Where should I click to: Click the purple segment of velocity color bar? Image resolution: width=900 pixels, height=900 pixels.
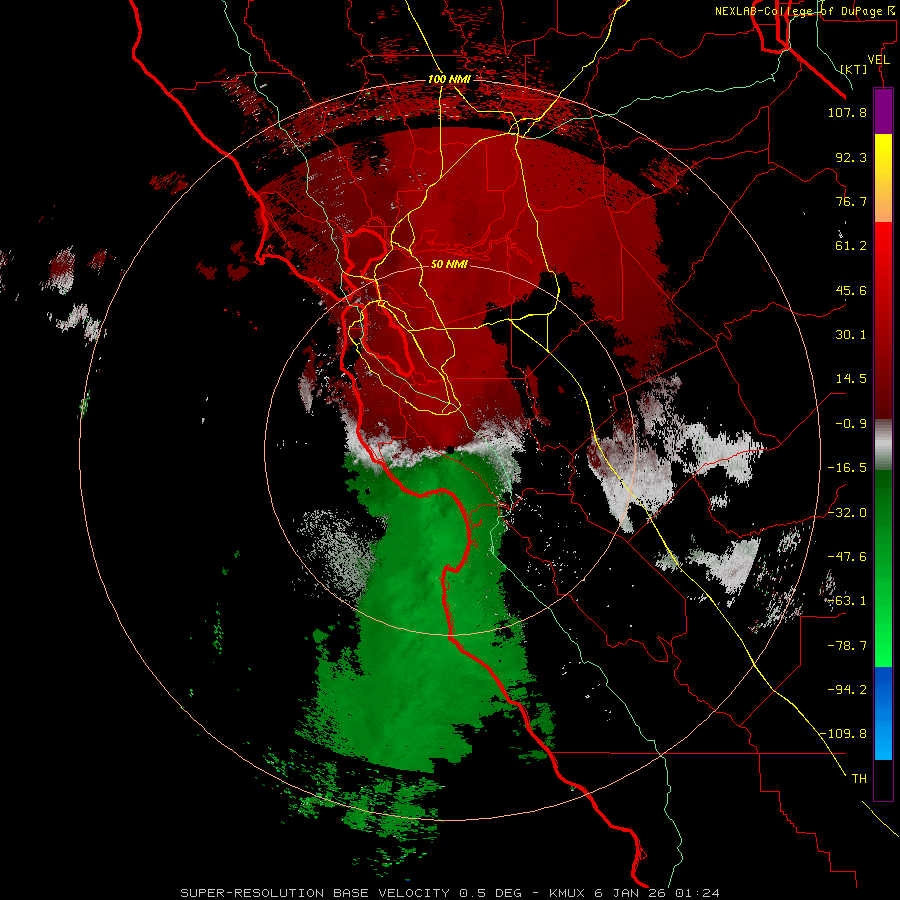pyautogui.click(x=883, y=111)
